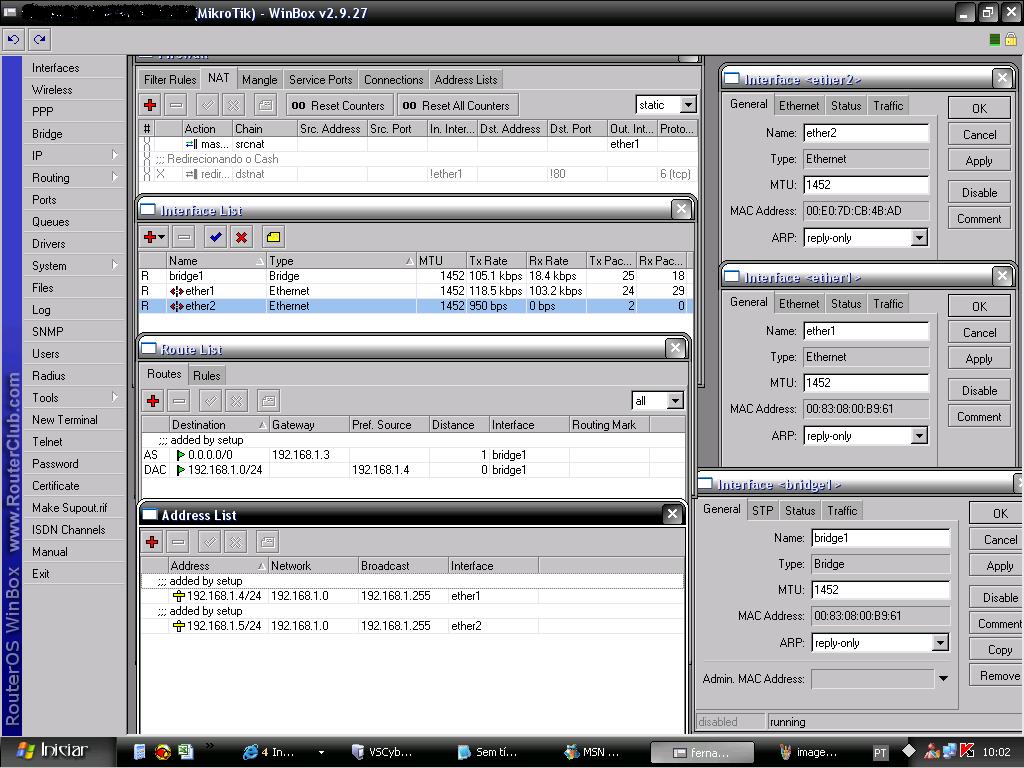1024x768 pixels.
Task: Click the MTU field in ether2 window
Action: pos(866,185)
